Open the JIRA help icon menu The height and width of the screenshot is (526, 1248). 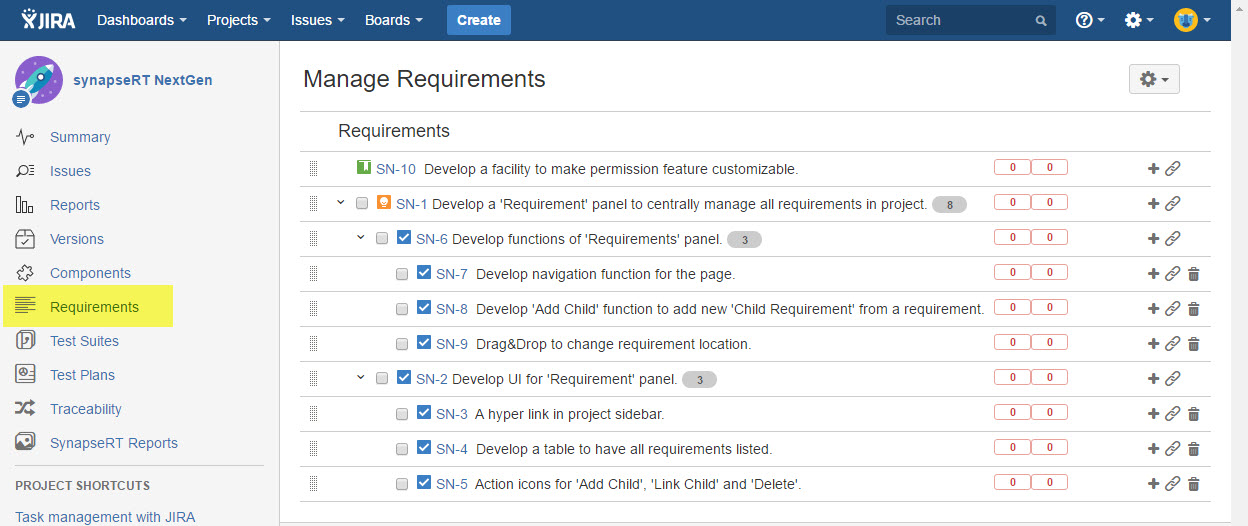tap(1089, 20)
